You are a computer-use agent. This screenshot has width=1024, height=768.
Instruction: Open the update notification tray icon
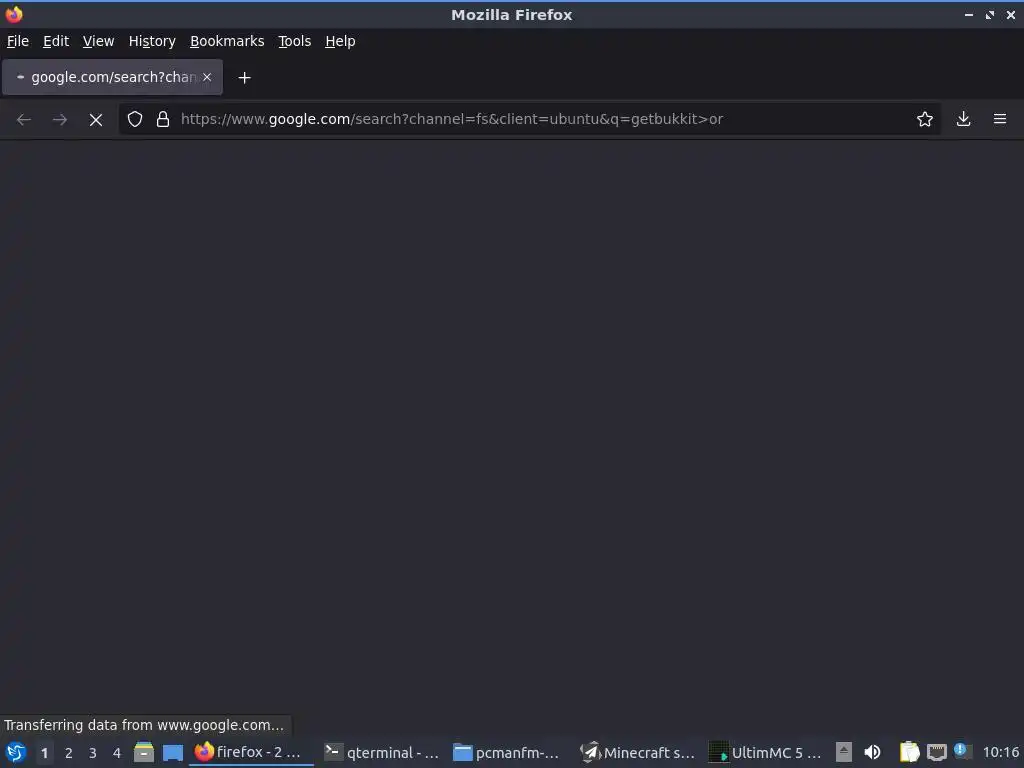961,750
